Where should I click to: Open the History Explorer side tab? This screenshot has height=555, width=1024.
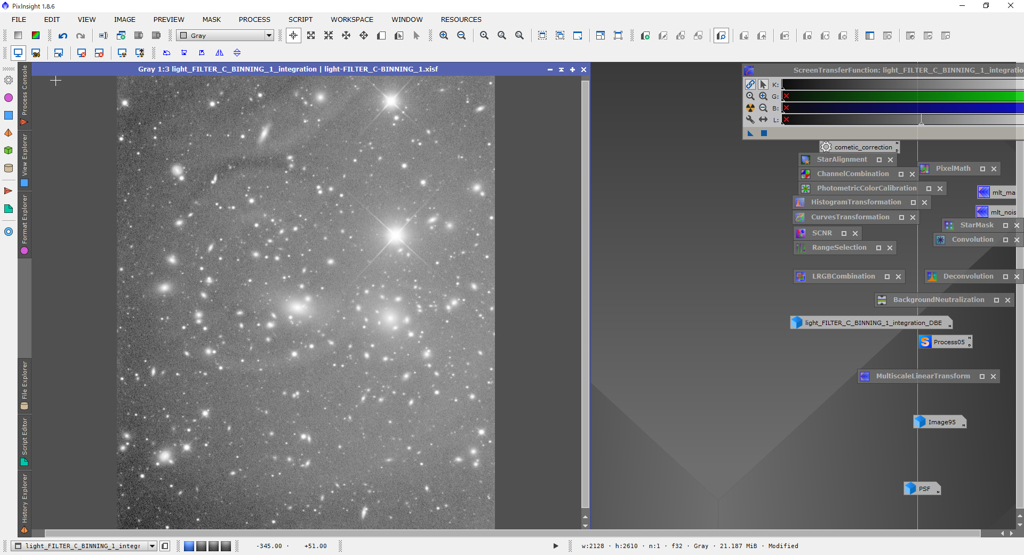24,503
